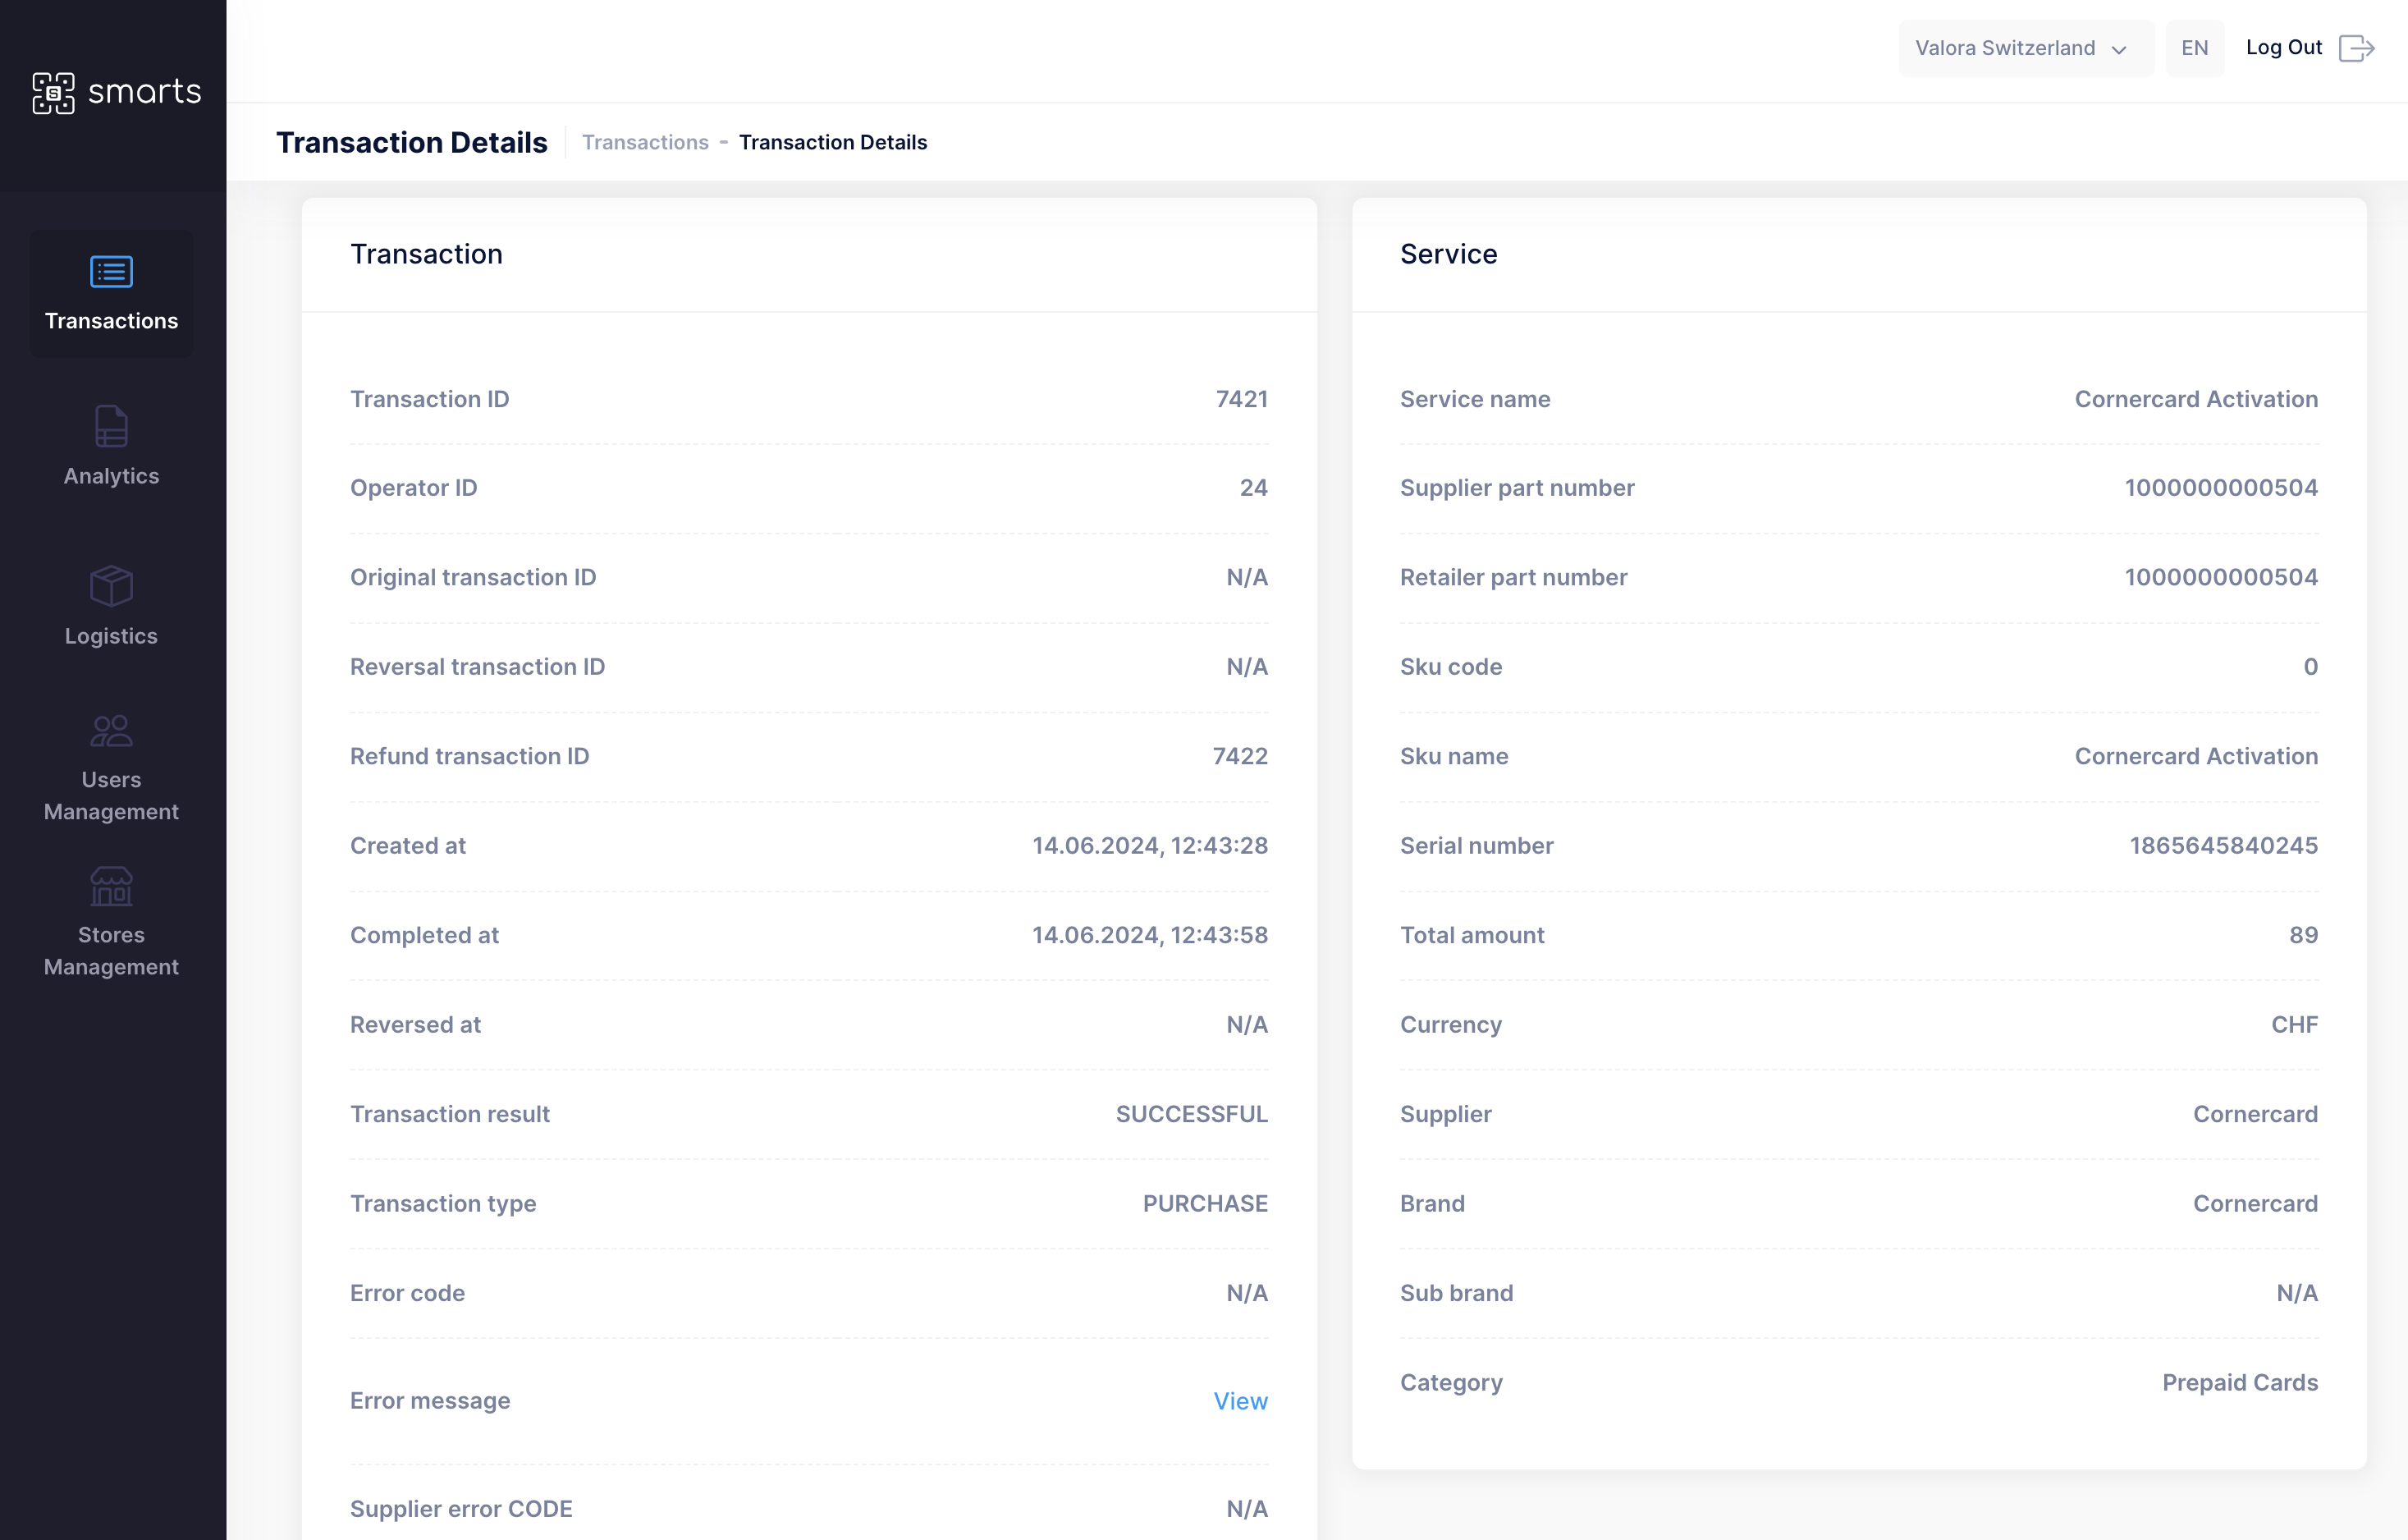Viewport: 2408px width, 1540px height.
Task: Click the Total amount value 89
Action: point(2304,935)
